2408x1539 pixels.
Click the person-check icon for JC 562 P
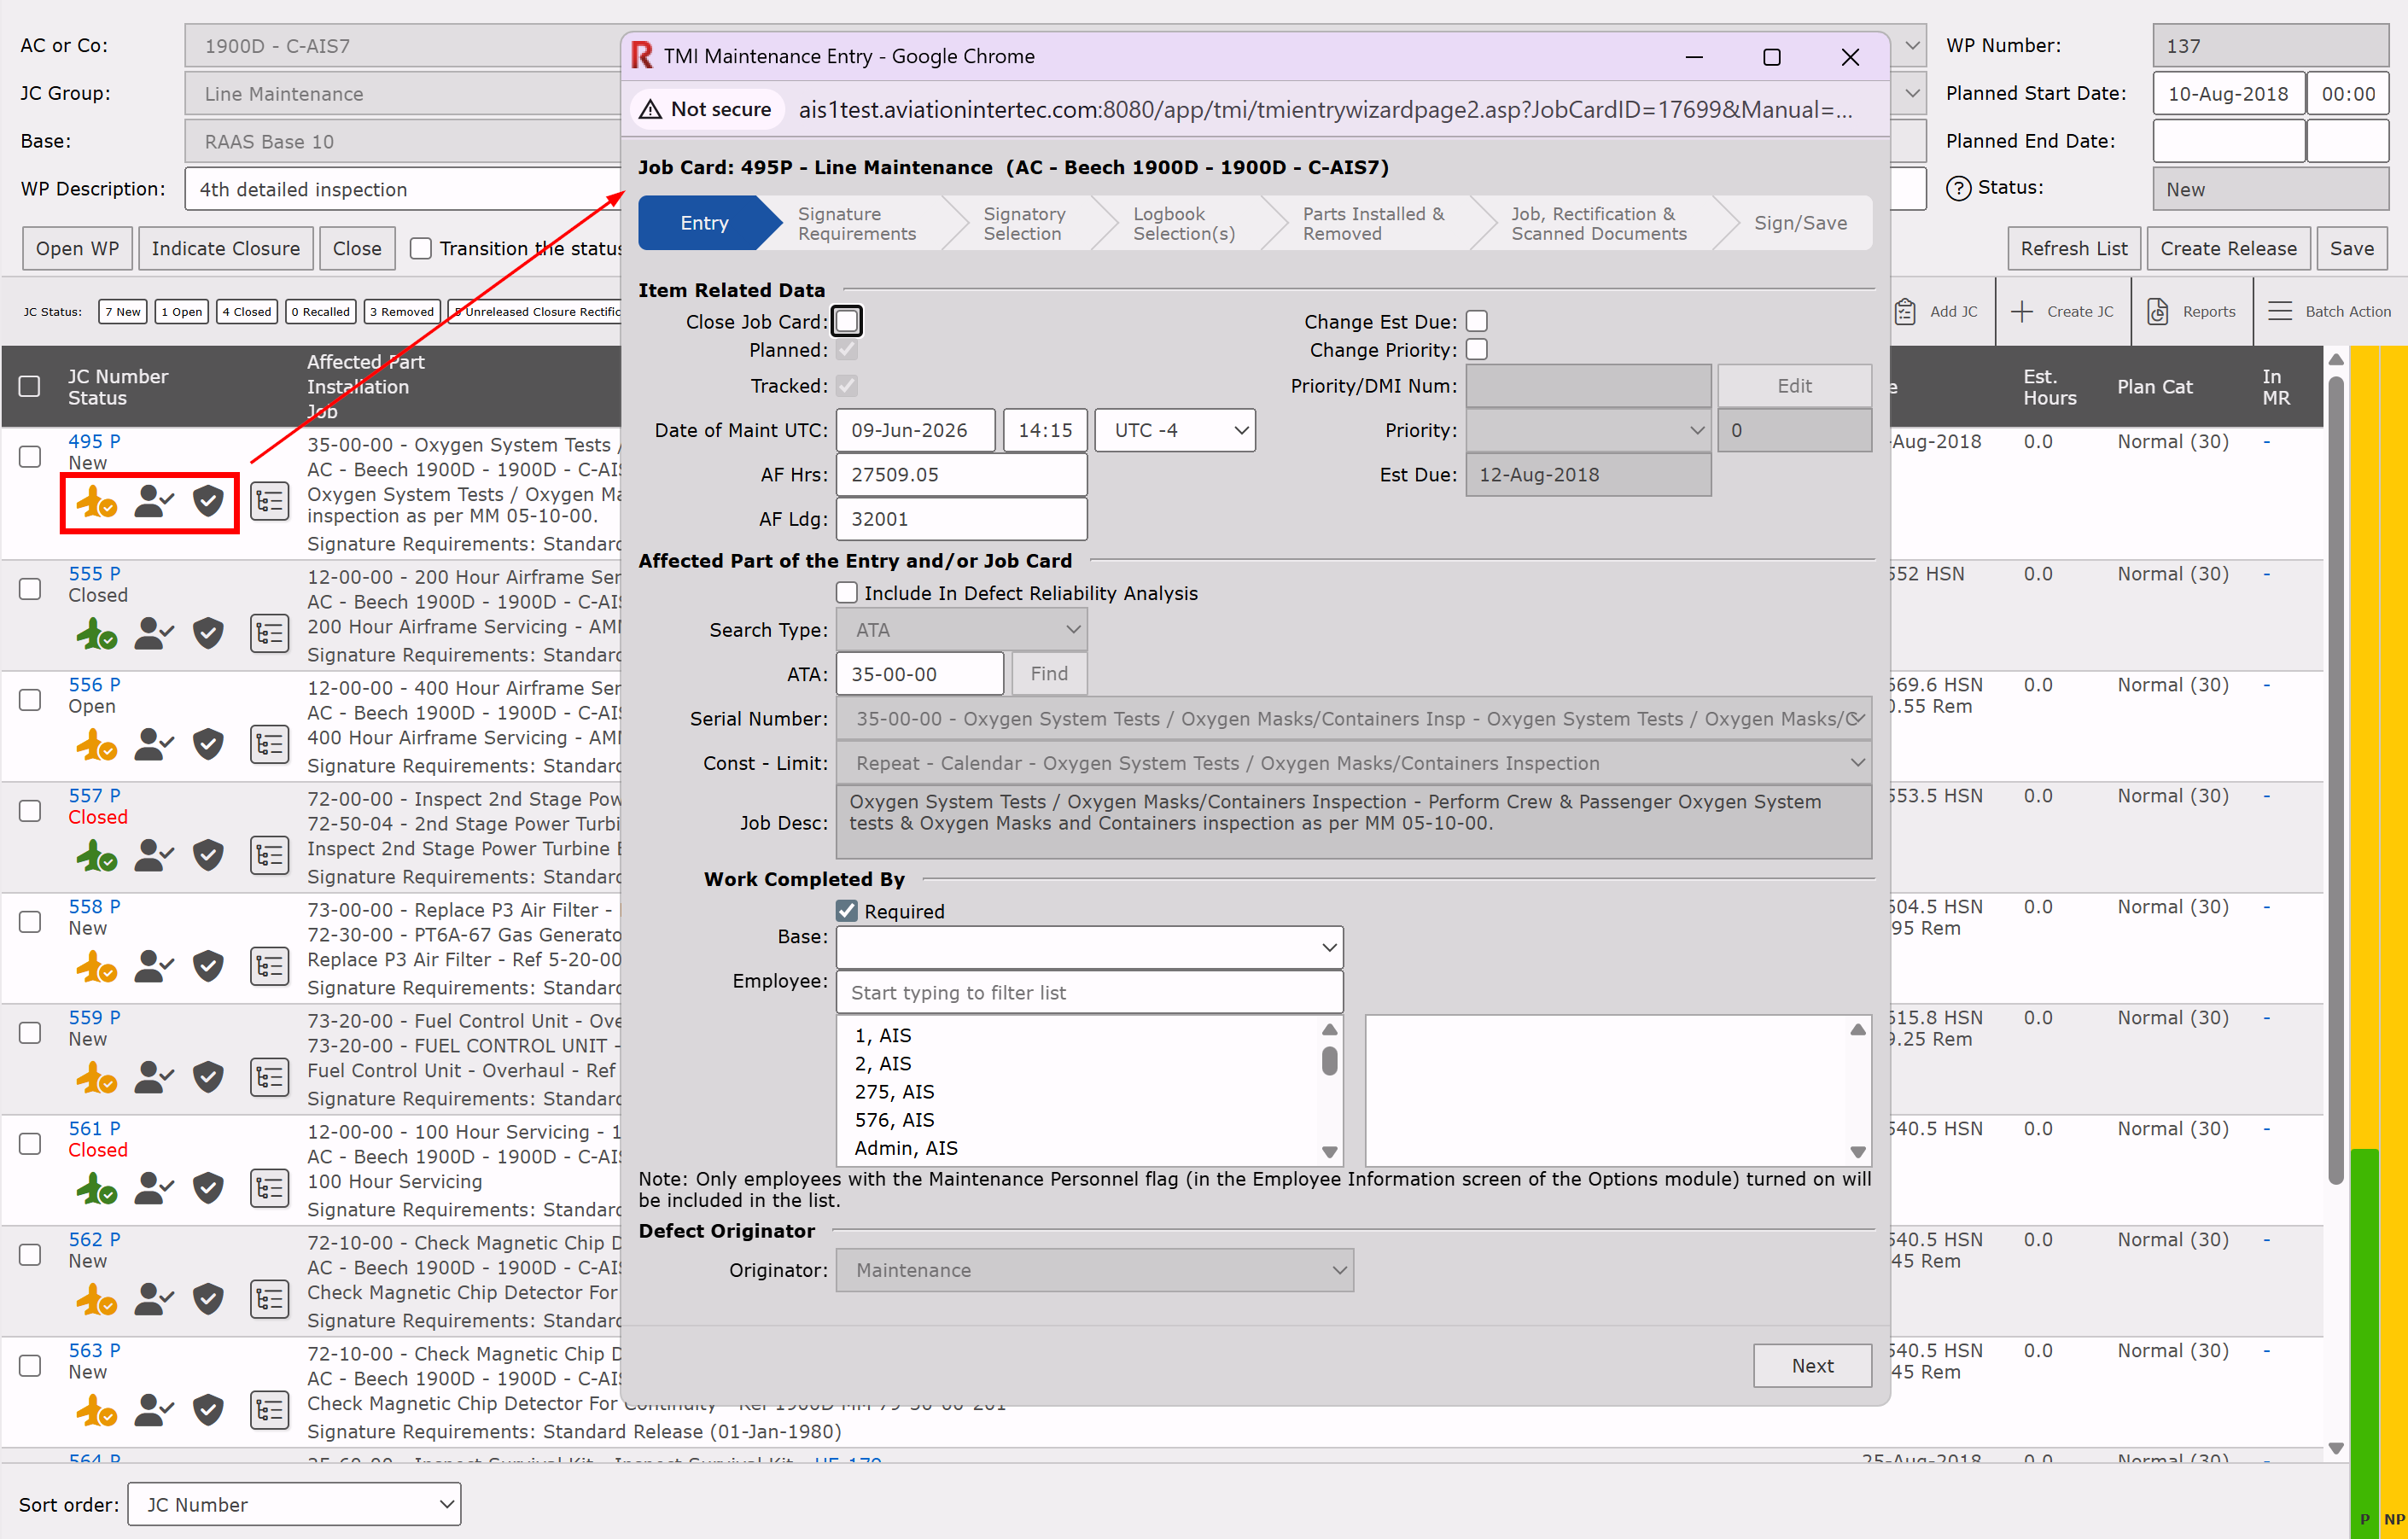point(154,1299)
